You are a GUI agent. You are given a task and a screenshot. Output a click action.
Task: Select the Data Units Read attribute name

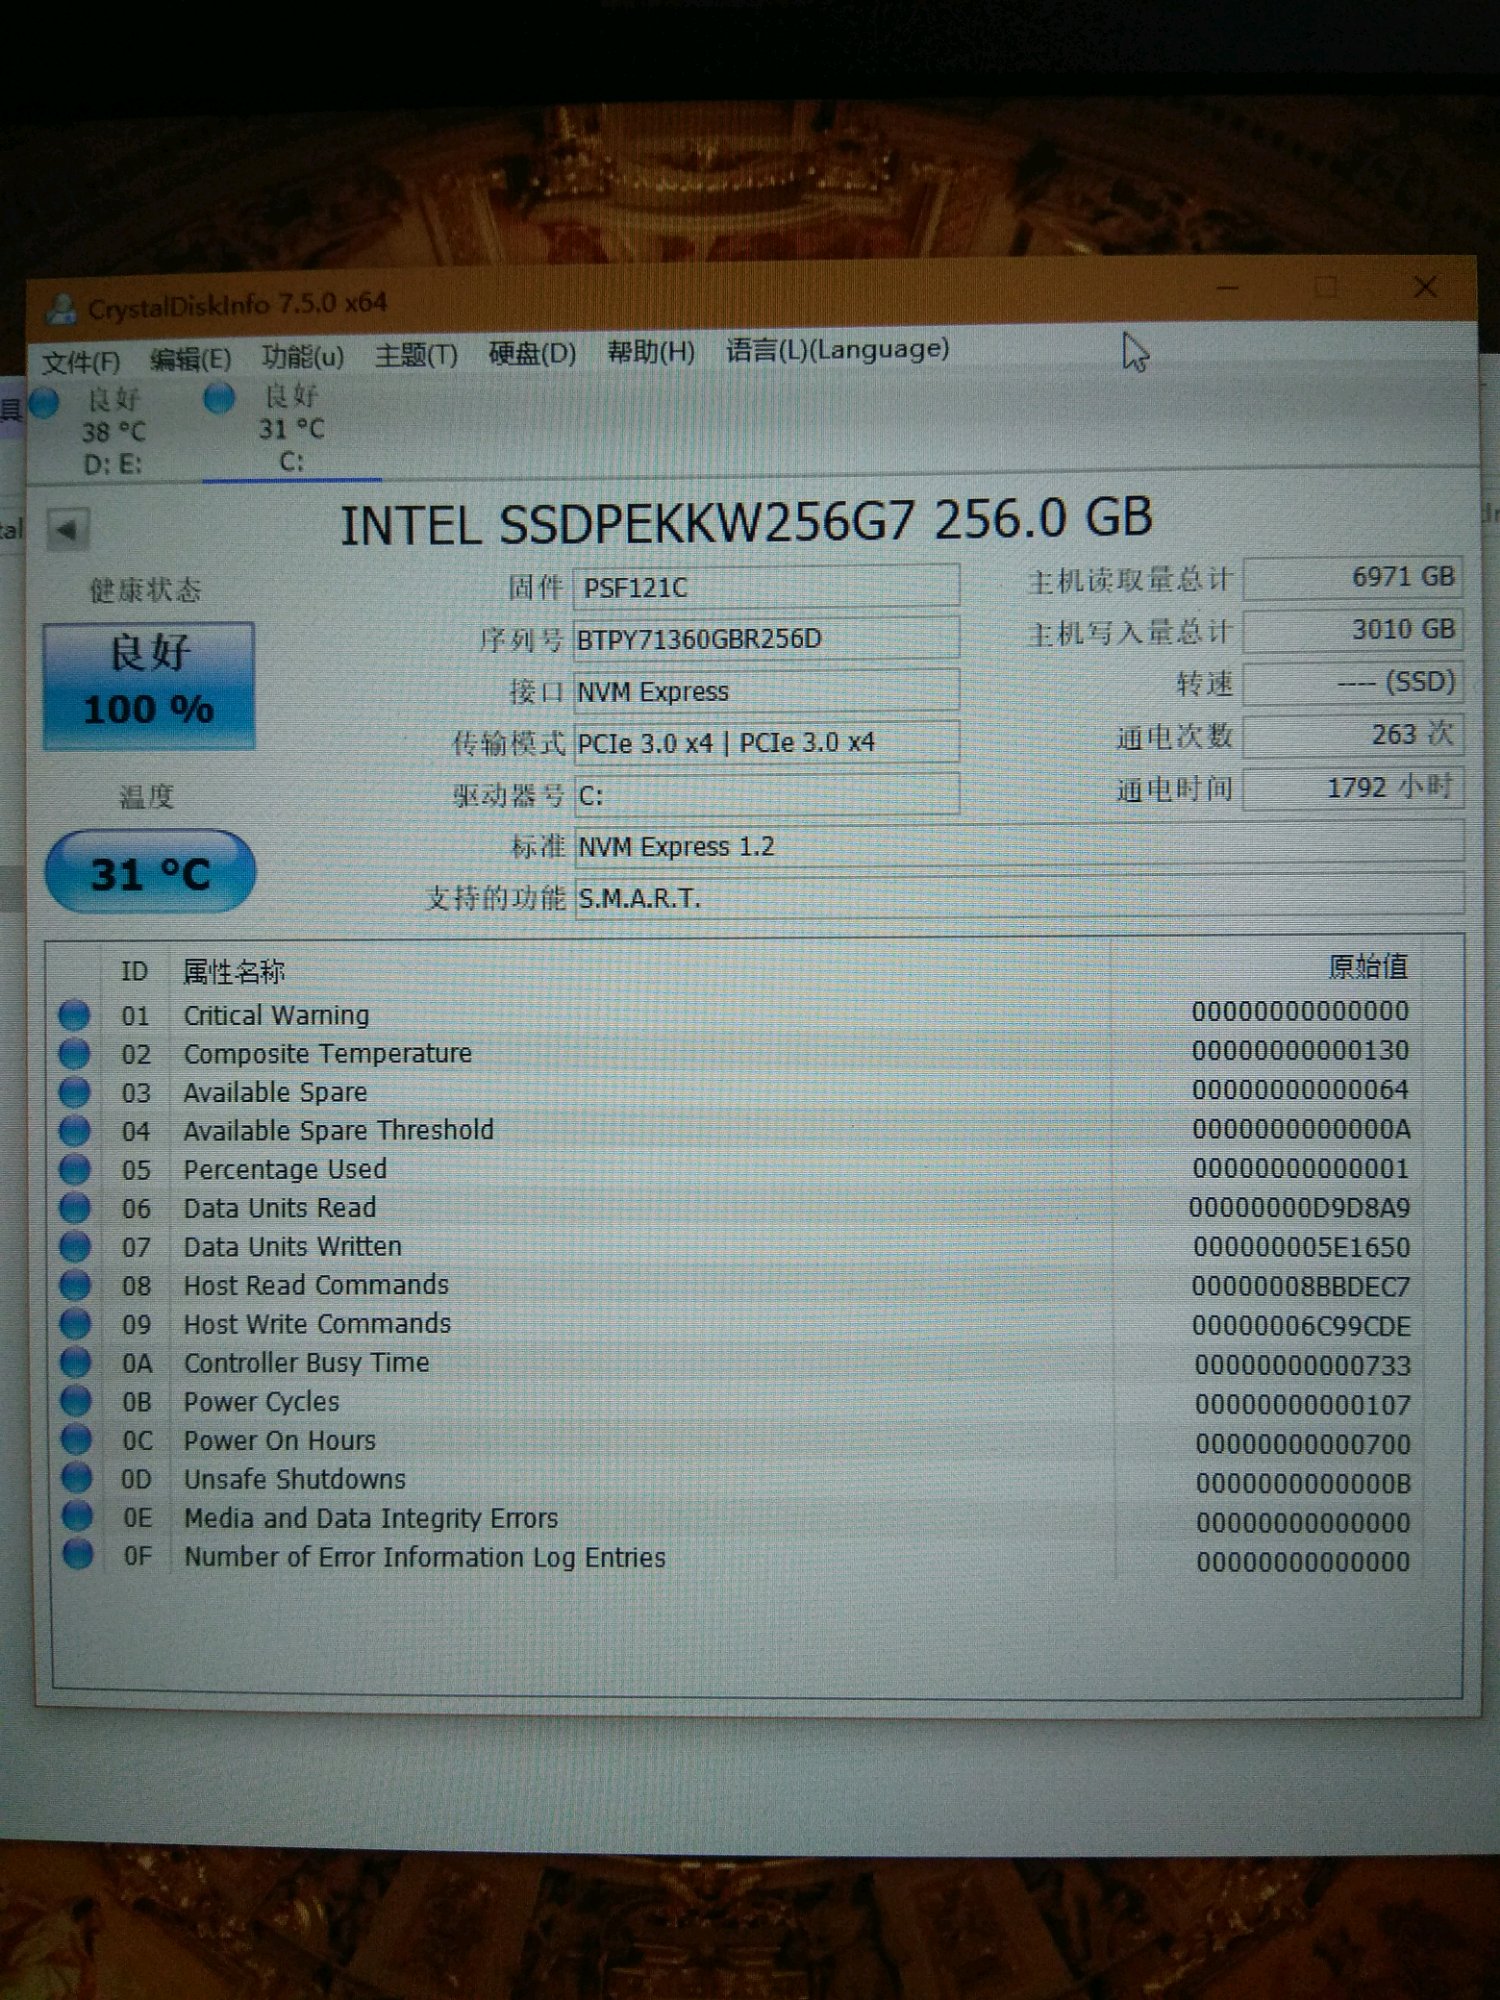(280, 1208)
